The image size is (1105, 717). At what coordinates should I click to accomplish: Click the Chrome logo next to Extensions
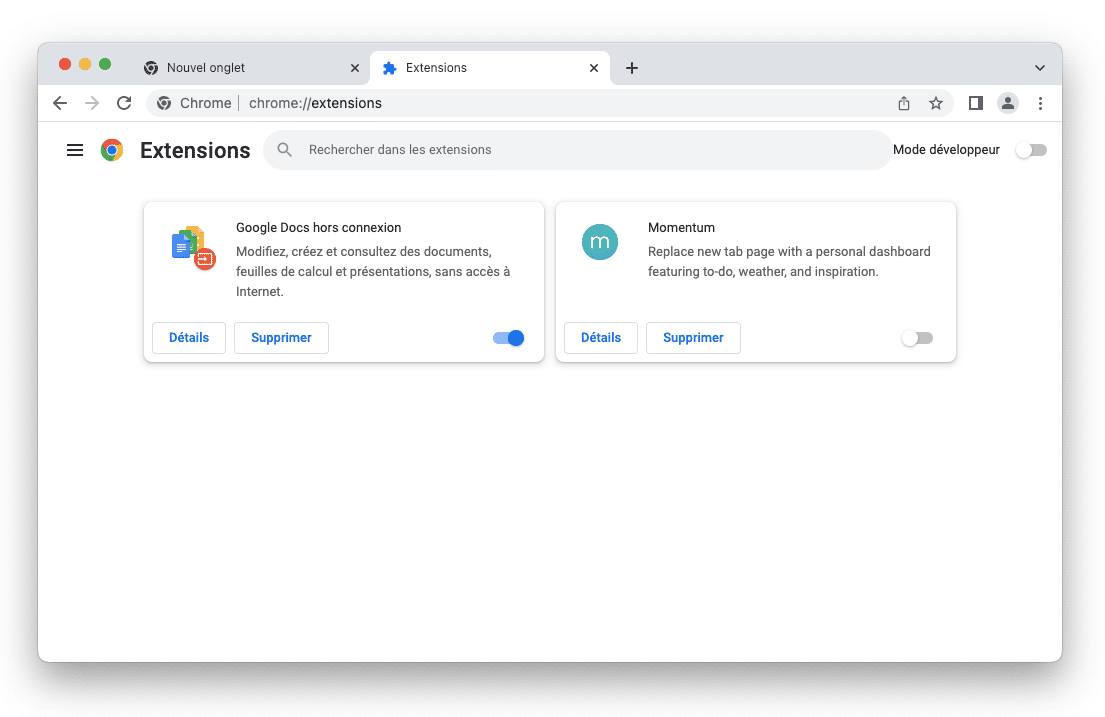(x=111, y=150)
